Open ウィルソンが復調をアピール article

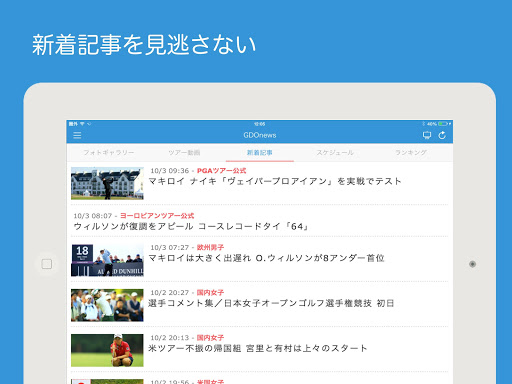(191, 227)
